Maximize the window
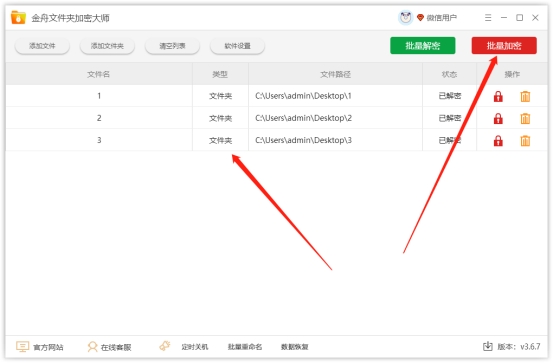The width and height of the screenshot is (553, 364). [x=519, y=18]
